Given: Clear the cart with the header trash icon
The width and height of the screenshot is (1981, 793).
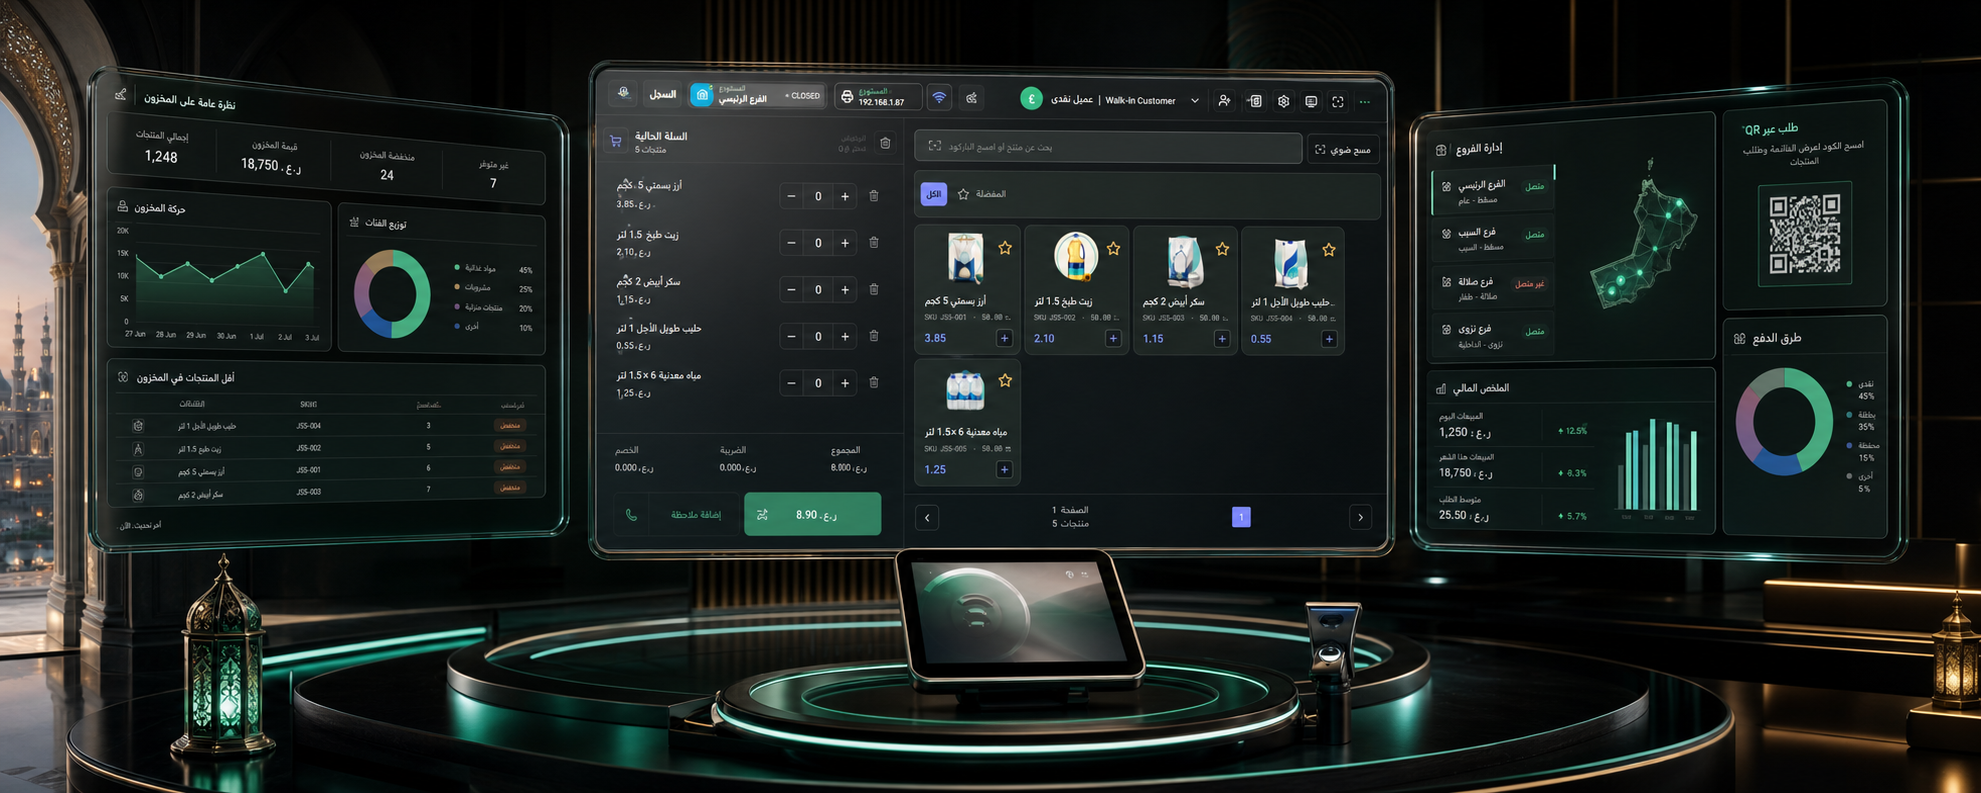Looking at the screenshot, I should tap(885, 144).
